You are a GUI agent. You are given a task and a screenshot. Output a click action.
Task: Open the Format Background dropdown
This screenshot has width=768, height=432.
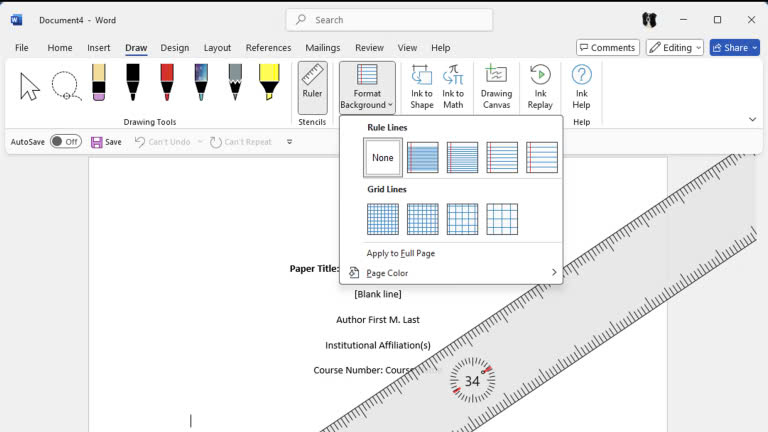coord(367,87)
